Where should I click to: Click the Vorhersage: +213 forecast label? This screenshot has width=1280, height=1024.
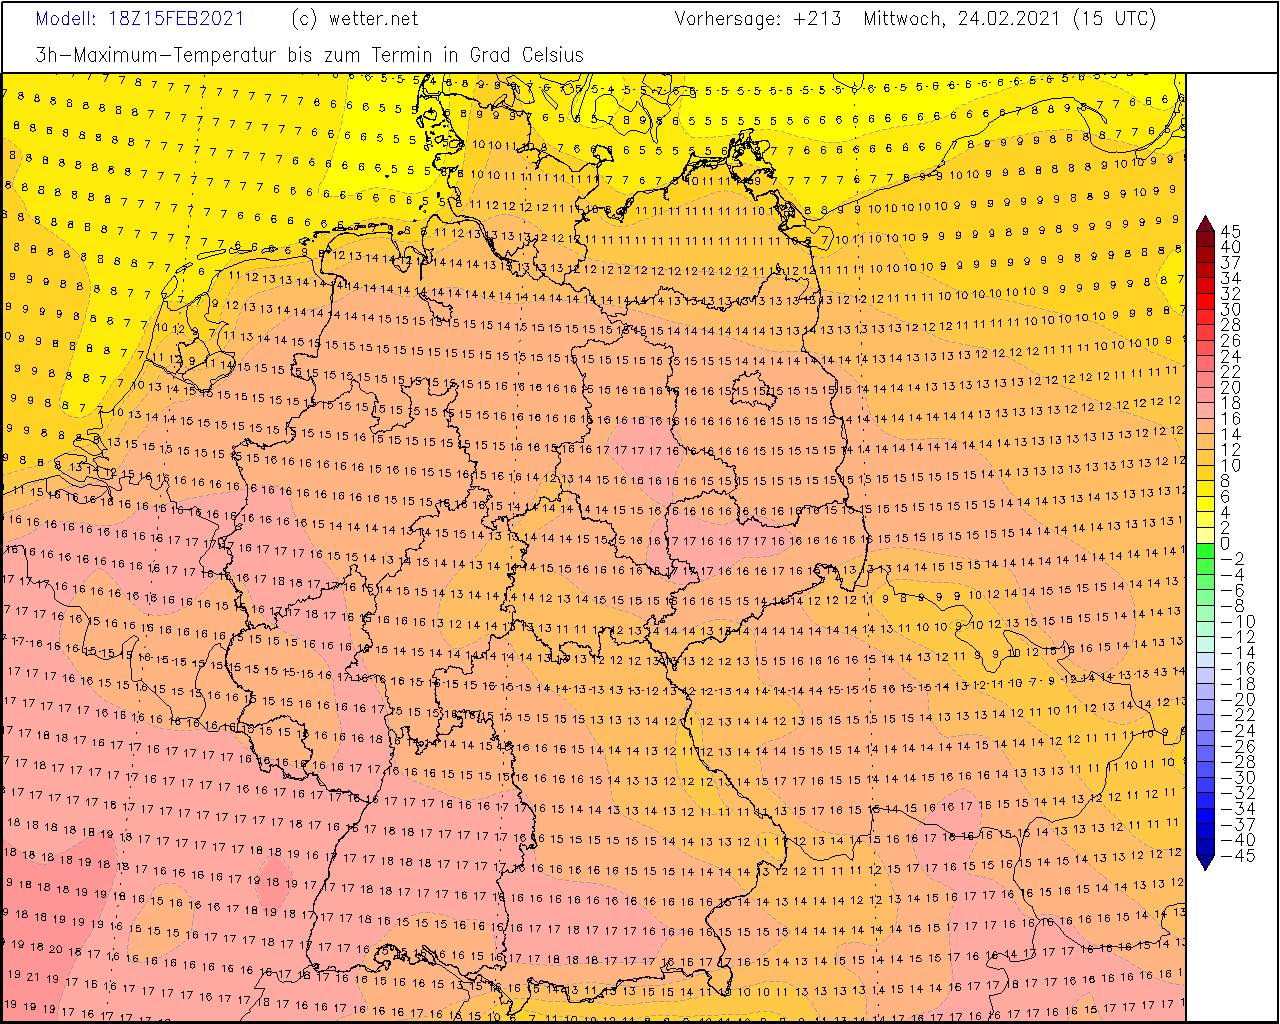tap(757, 19)
